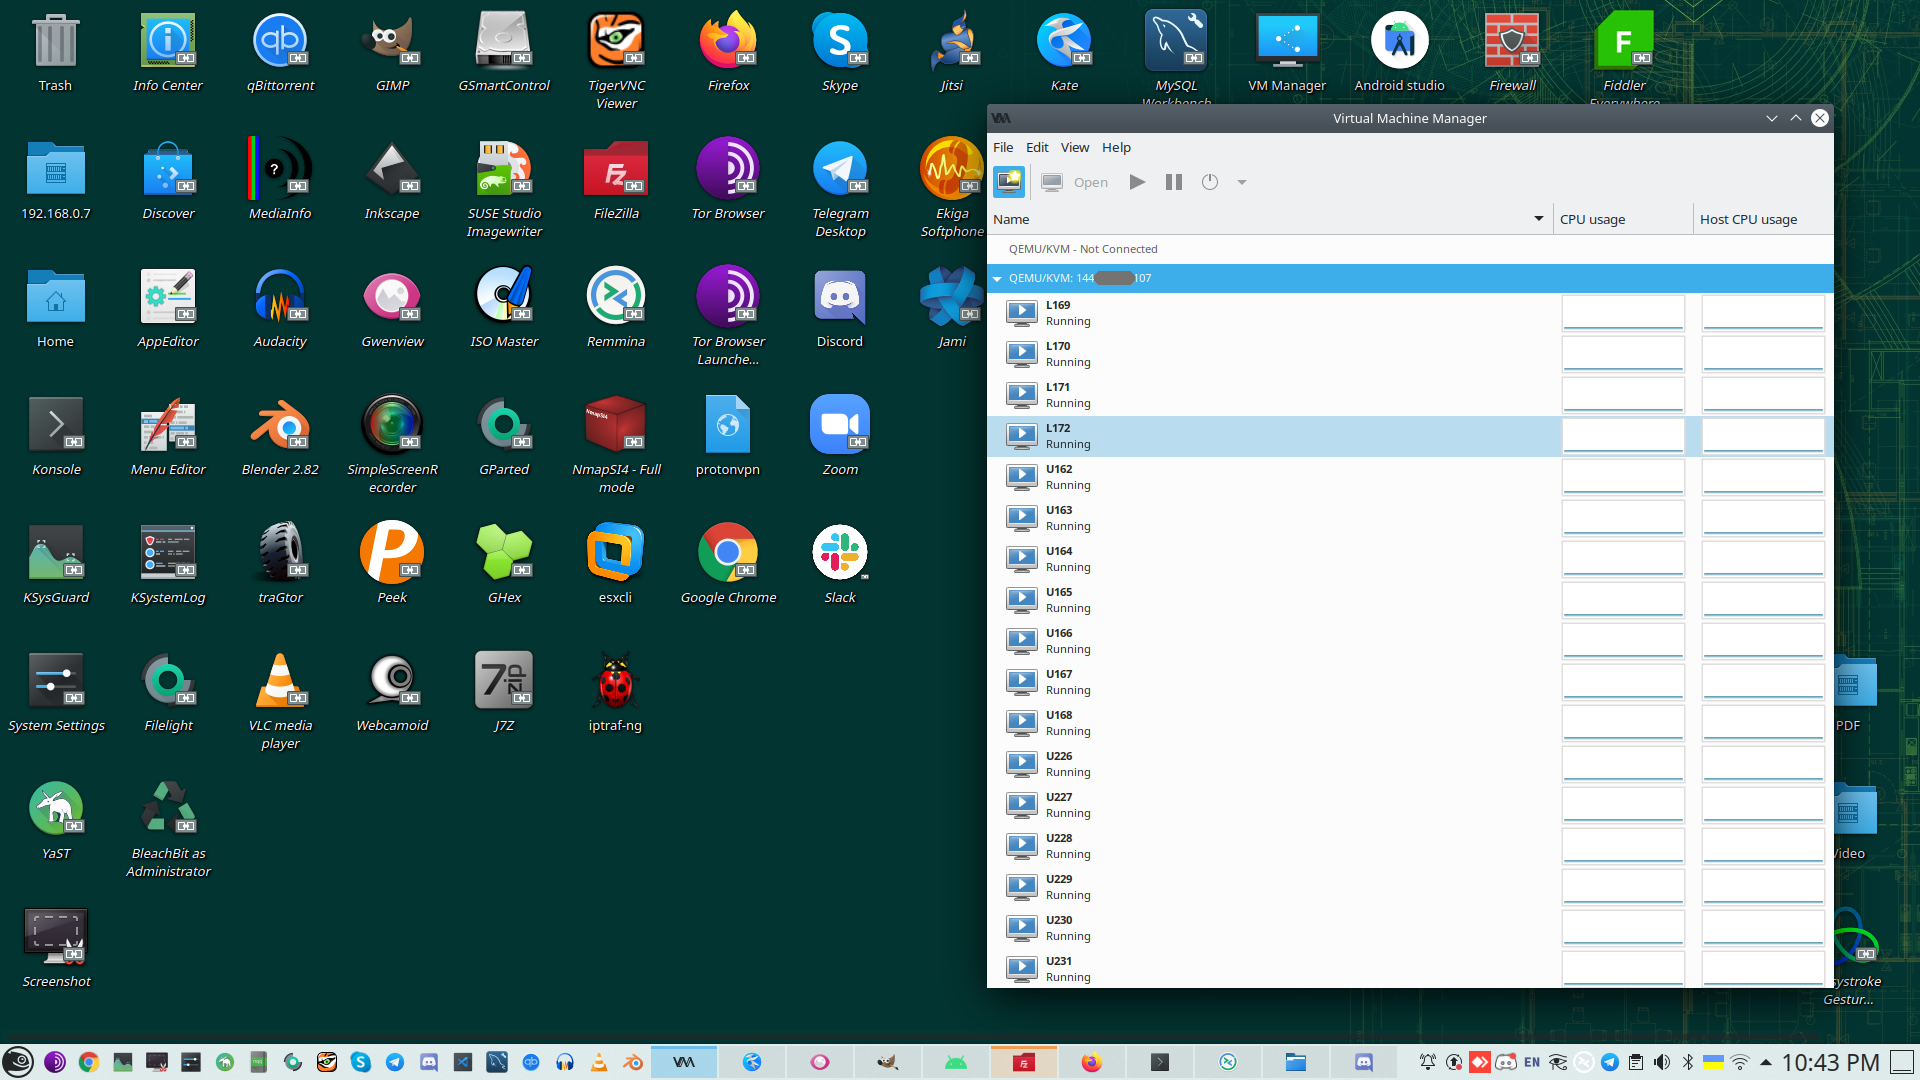Click the Pause virtual machine button

pos(1173,182)
